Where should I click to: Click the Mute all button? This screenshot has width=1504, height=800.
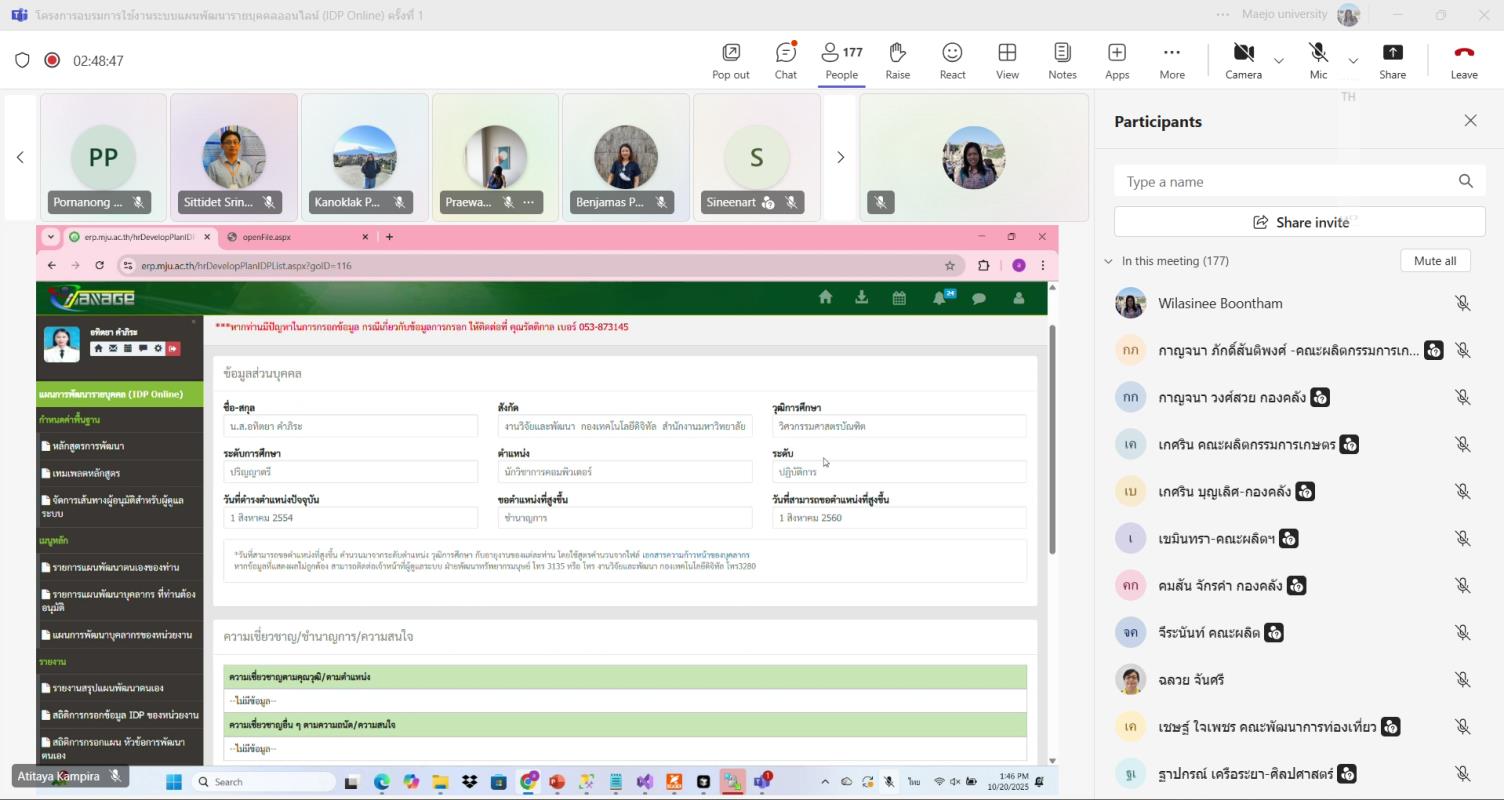tap(1434, 261)
